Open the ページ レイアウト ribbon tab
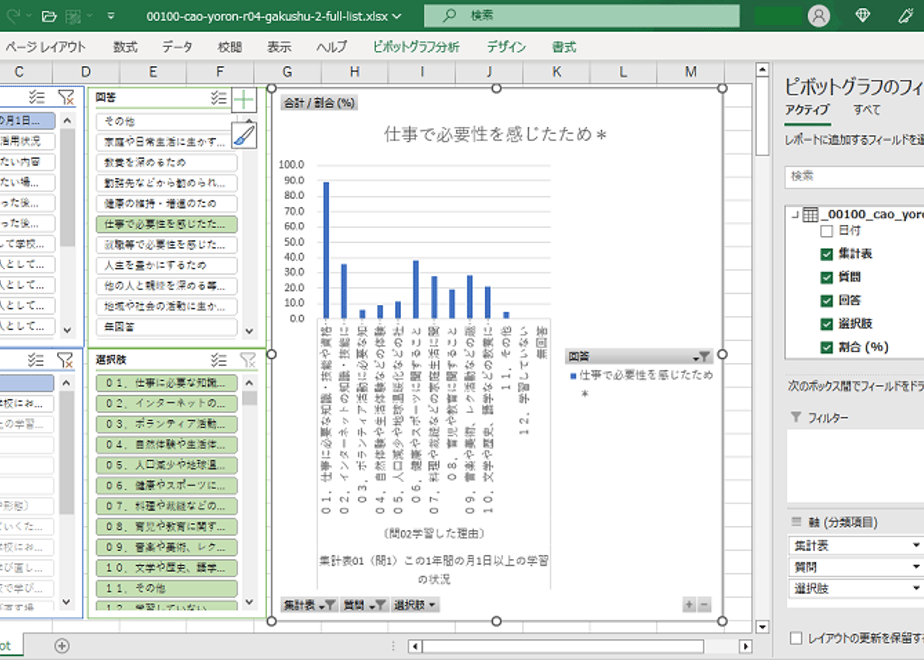The image size is (924, 660). pos(45,47)
